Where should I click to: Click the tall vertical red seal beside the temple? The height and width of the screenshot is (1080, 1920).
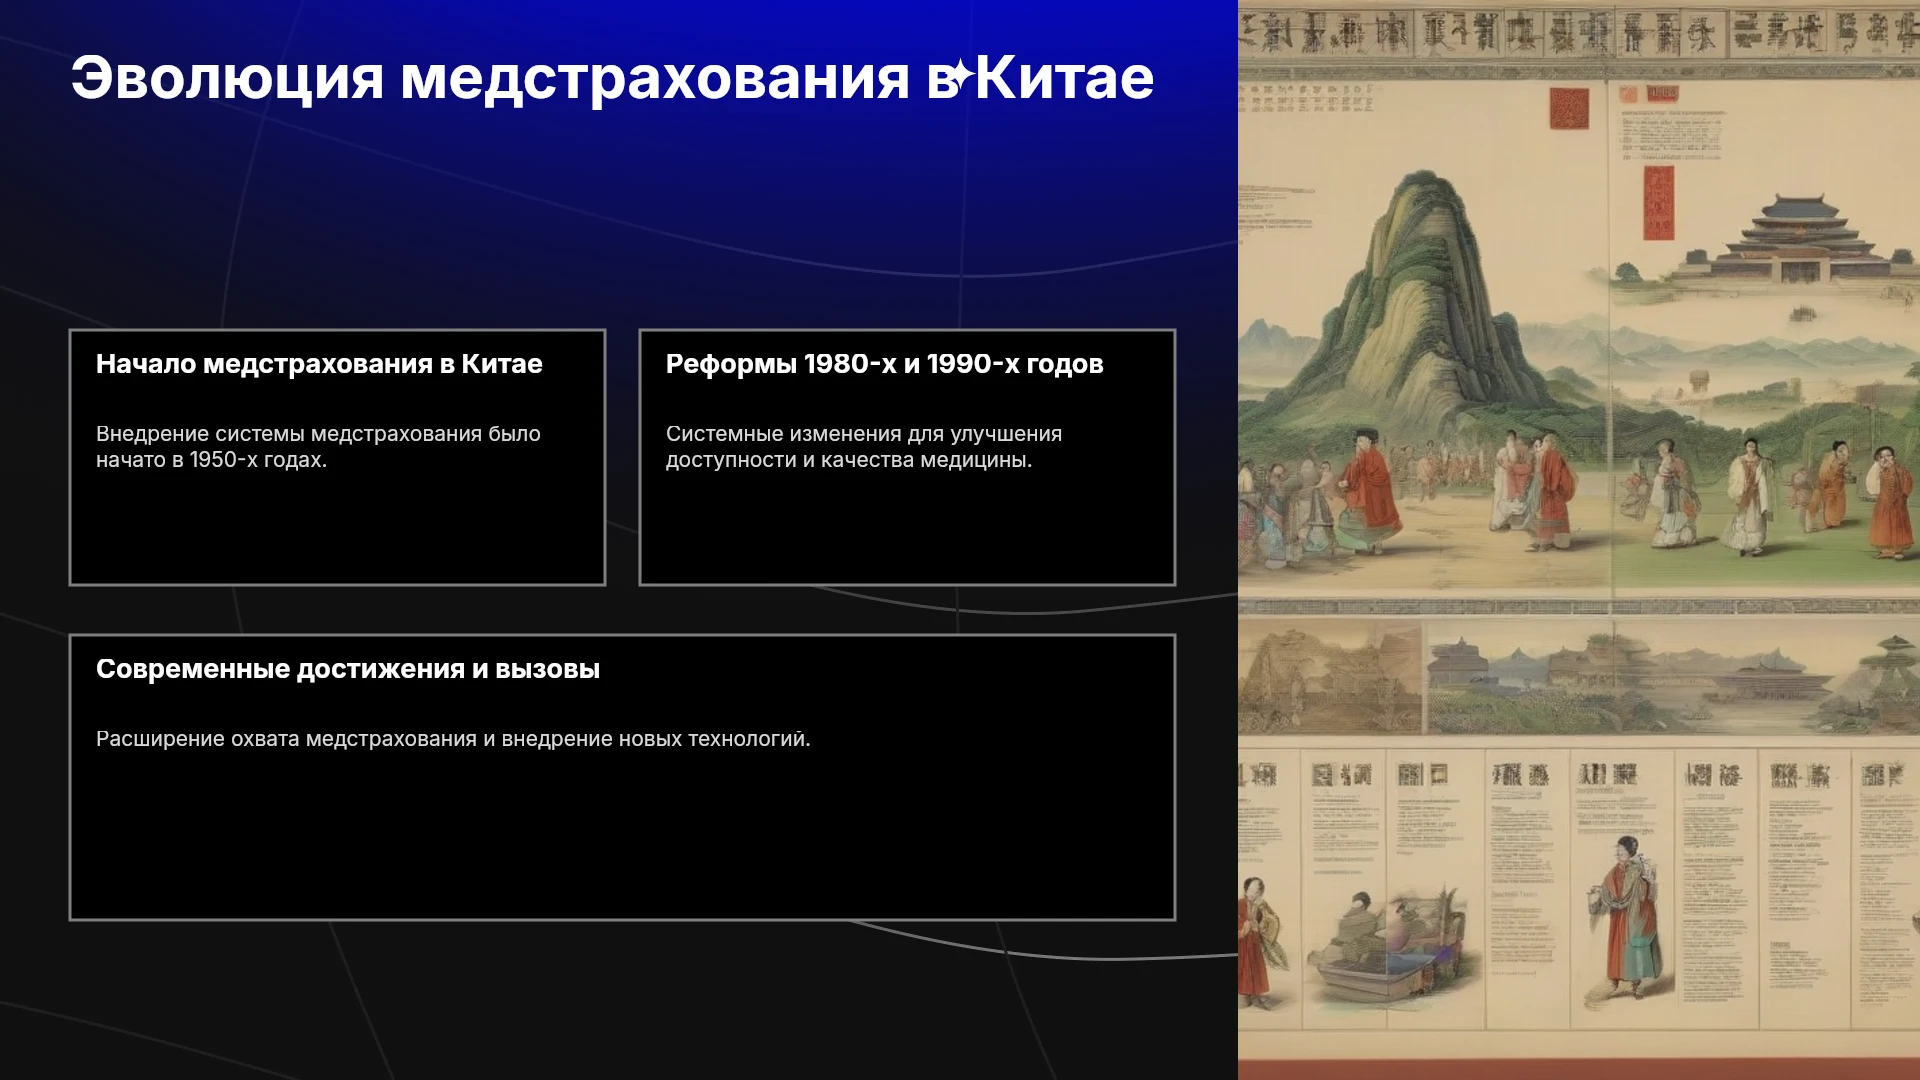tap(1658, 202)
